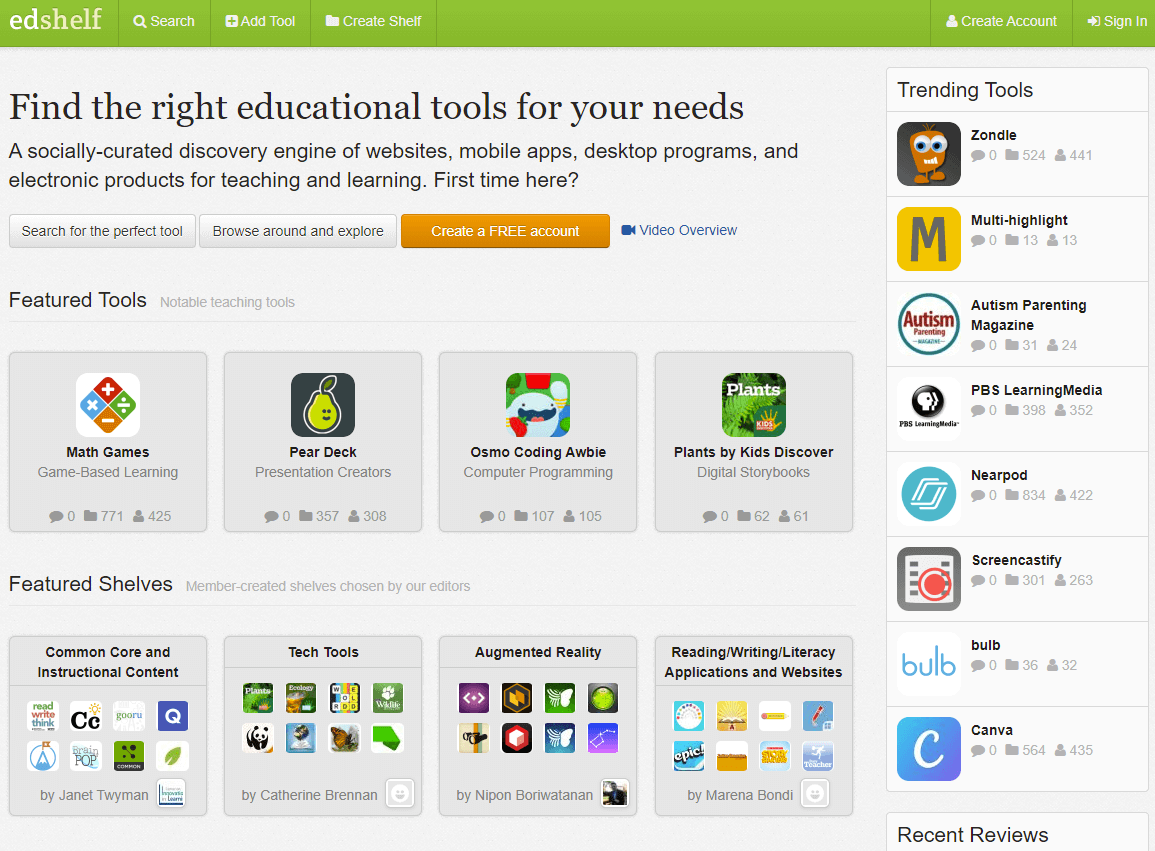Screen dimensions: 1155x851
Task: Open the Nearpod logo icon
Action: [x=929, y=494]
